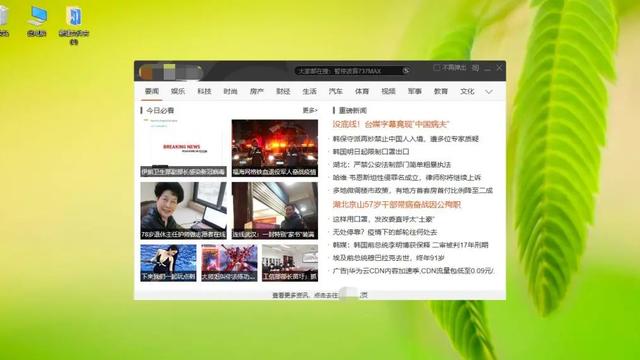Switch to the 科技 tab
This screenshot has height=360, width=640.
(x=204, y=91)
